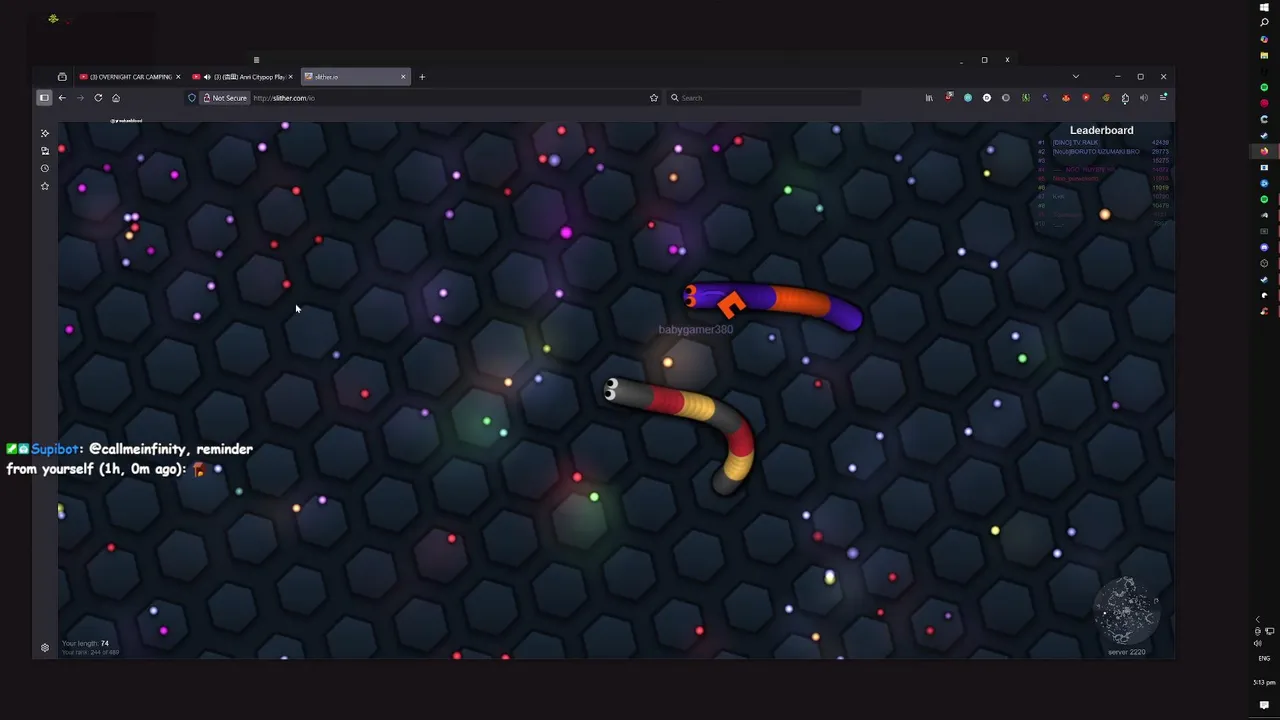The width and height of the screenshot is (1280, 720).
Task: Click the large magenta glowing pellet
Action: (566, 233)
